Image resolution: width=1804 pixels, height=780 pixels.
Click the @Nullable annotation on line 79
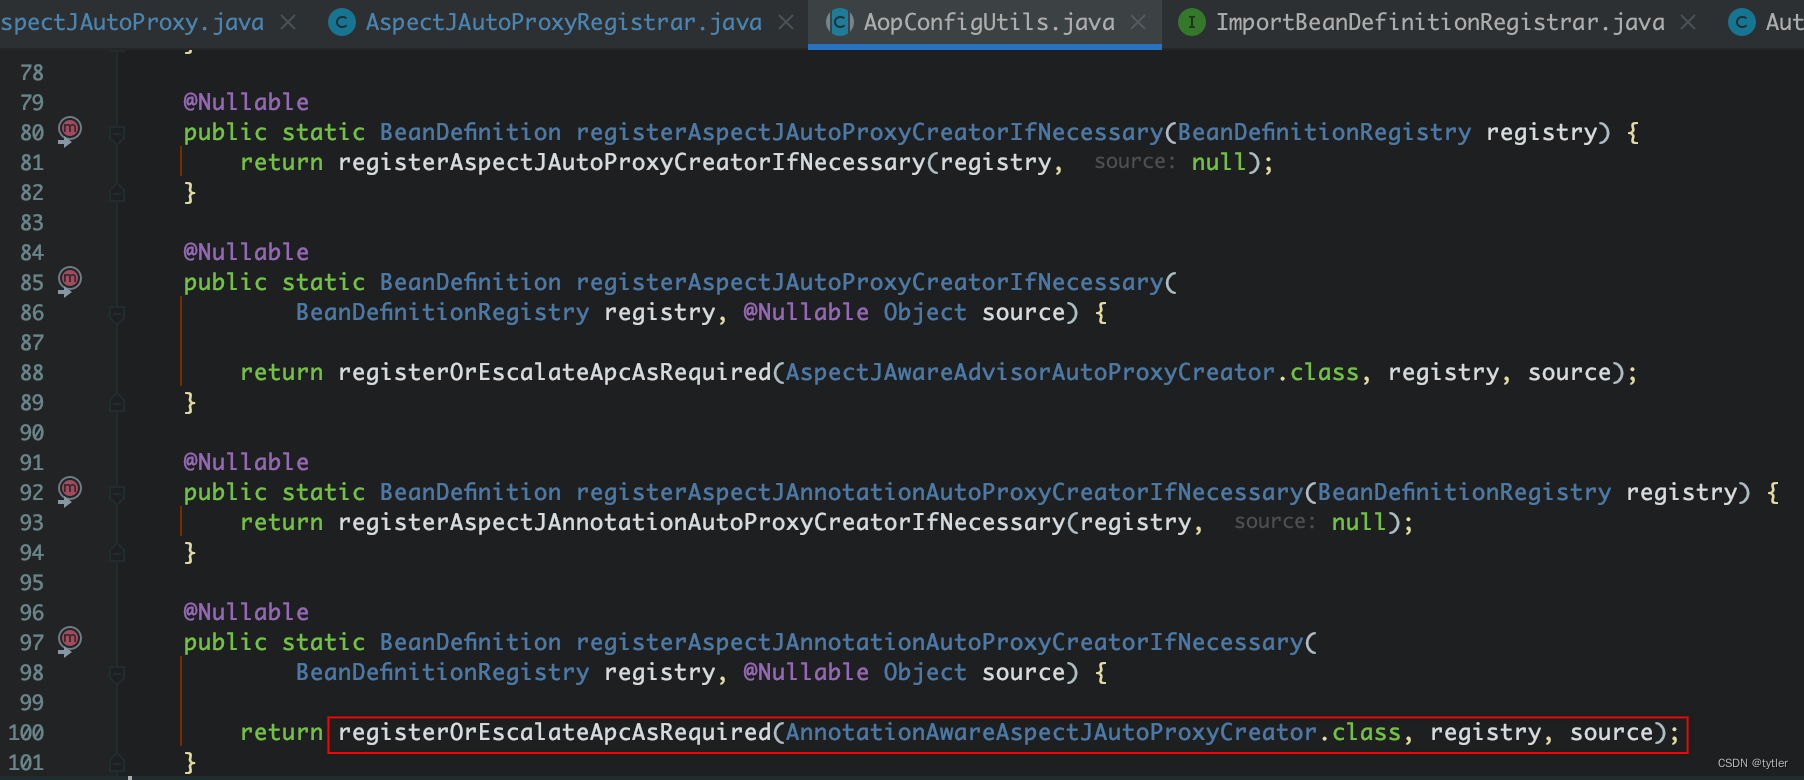pyautogui.click(x=246, y=102)
